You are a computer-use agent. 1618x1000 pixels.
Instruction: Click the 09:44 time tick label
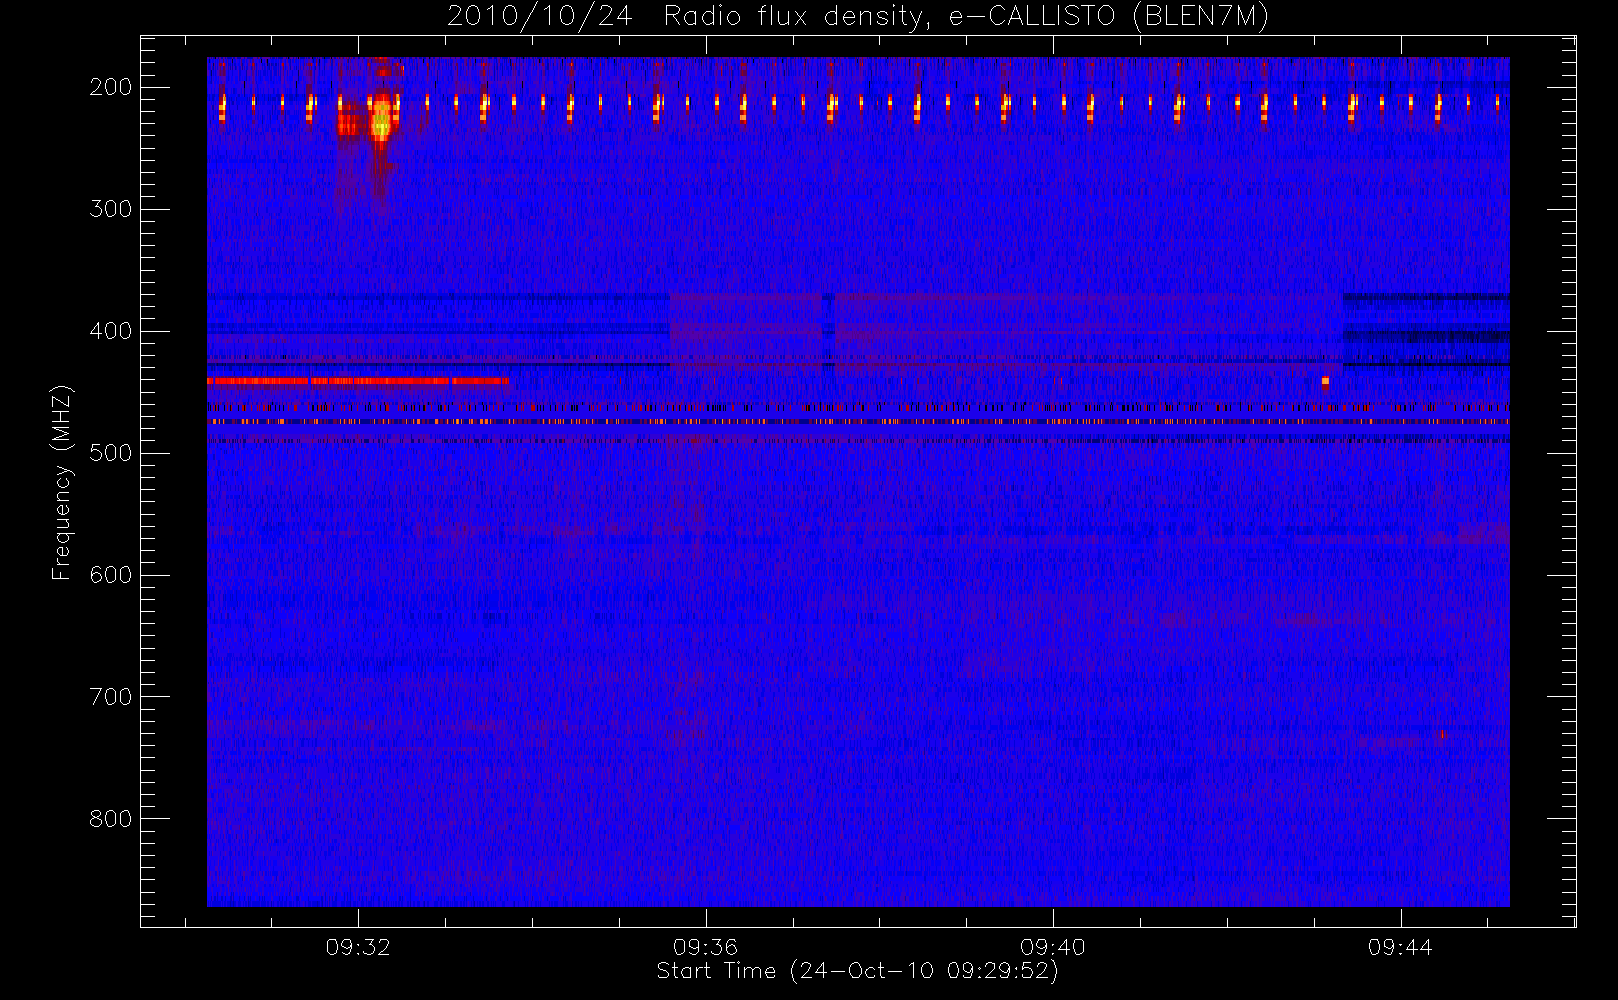1400,947
